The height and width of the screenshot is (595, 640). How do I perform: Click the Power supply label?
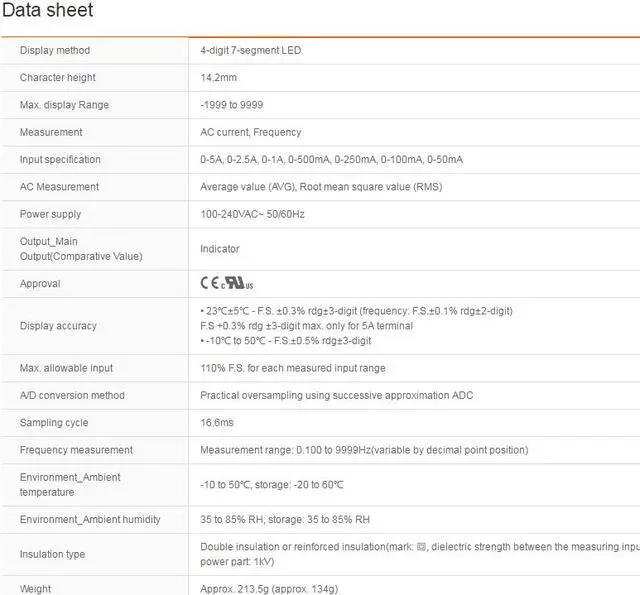51,214
